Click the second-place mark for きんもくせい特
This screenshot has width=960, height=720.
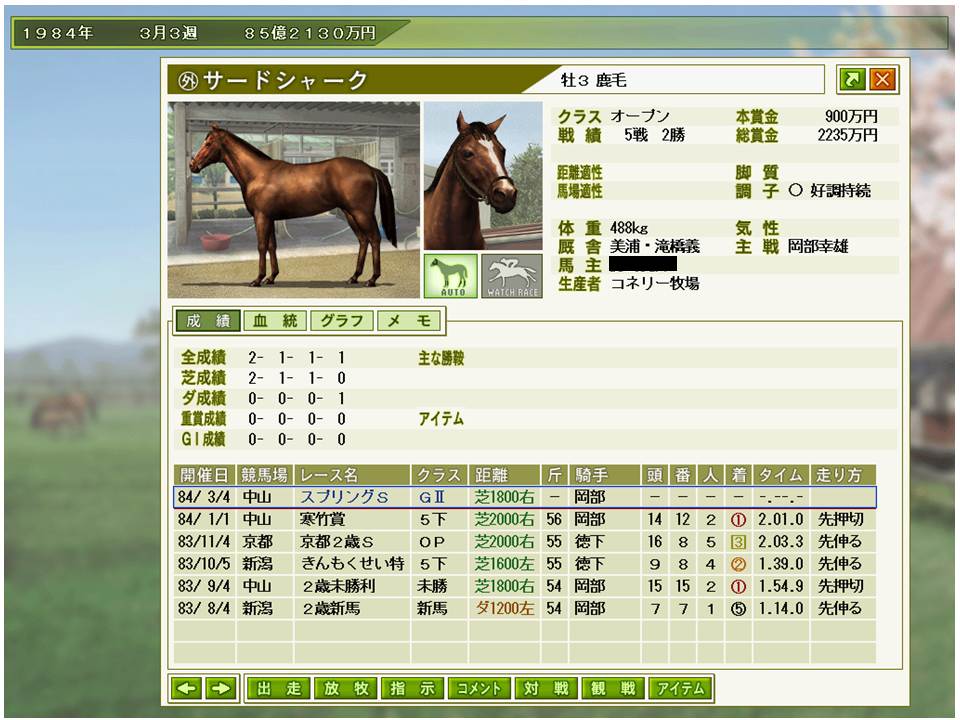coord(738,564)
